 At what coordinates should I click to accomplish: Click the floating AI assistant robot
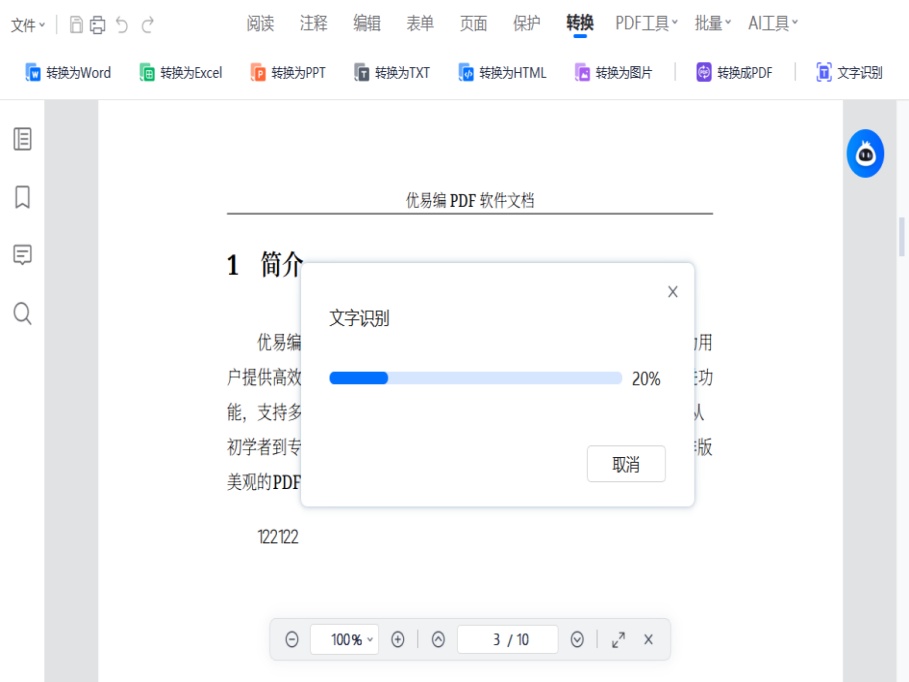coord(864,153)
